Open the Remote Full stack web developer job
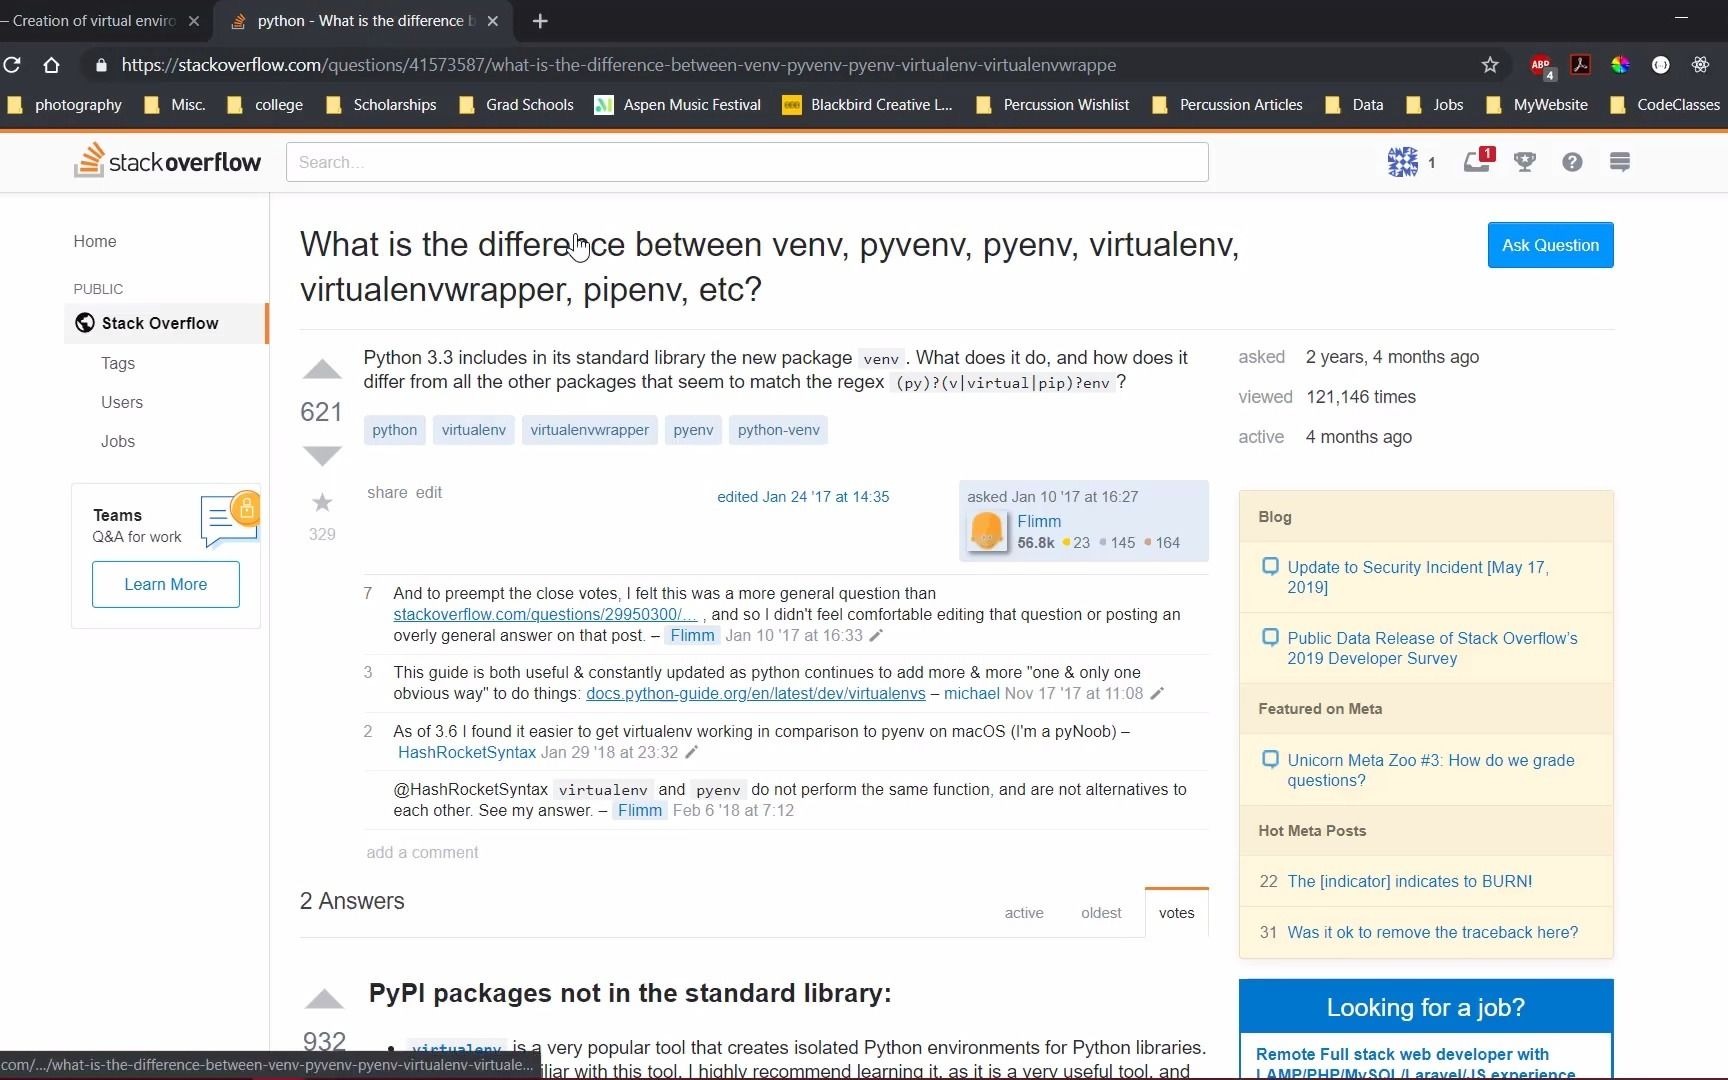1728x1080 pixels. [x=1415, y=1062]
